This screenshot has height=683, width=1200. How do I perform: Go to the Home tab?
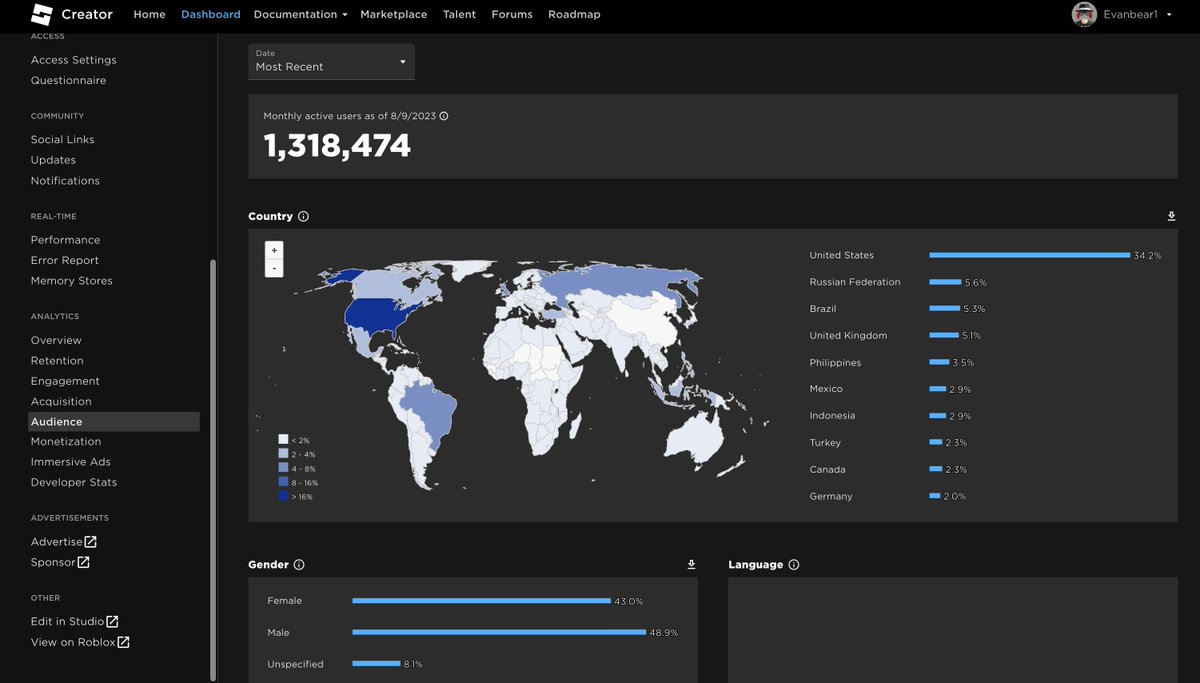(x=149, y=14)
